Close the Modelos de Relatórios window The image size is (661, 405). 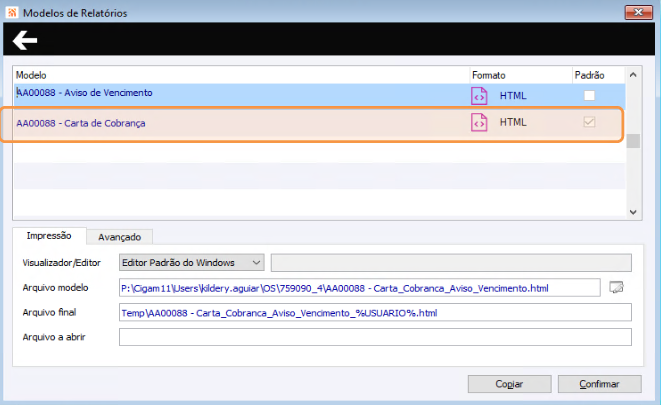638,12
